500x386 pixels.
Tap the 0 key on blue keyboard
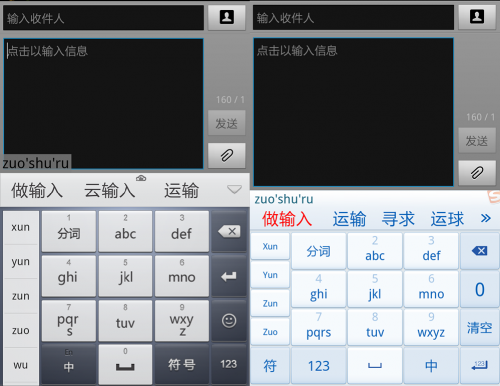click(480, 289)
